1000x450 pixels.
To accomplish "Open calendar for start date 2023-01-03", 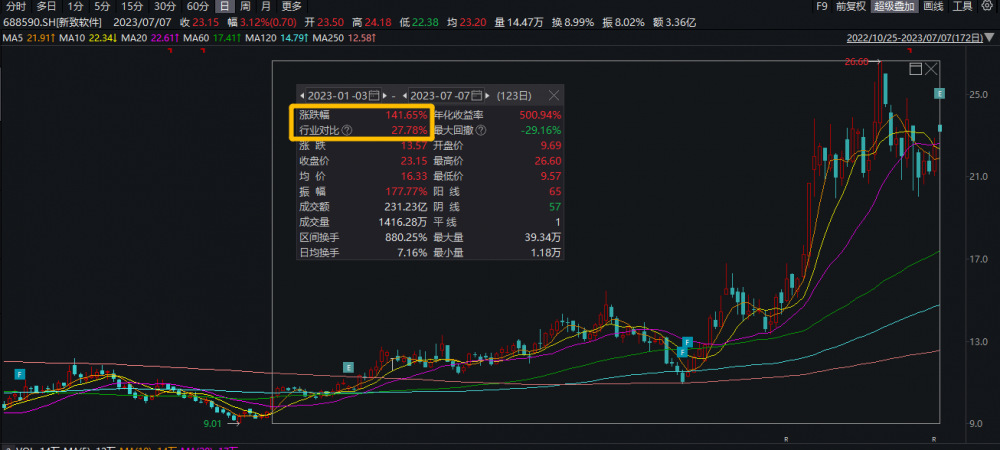I will (x=374, y=96).
